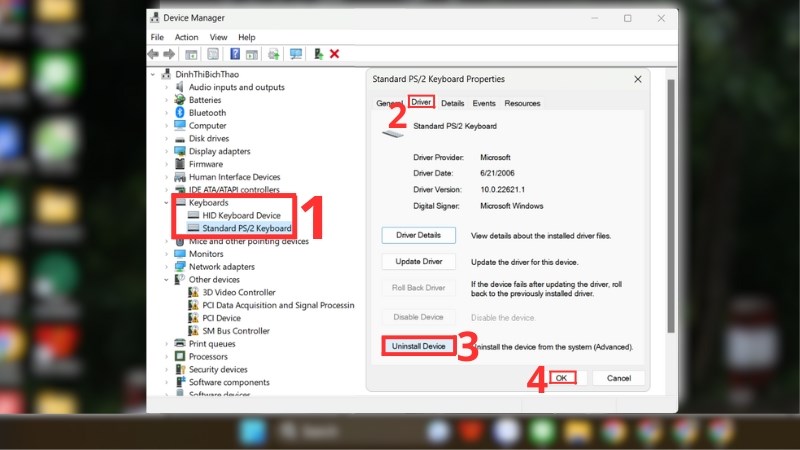800x450 pixels.
Task: Collapse the Other devices tree node
Action: pyautogui.click(x=167, y=280)
